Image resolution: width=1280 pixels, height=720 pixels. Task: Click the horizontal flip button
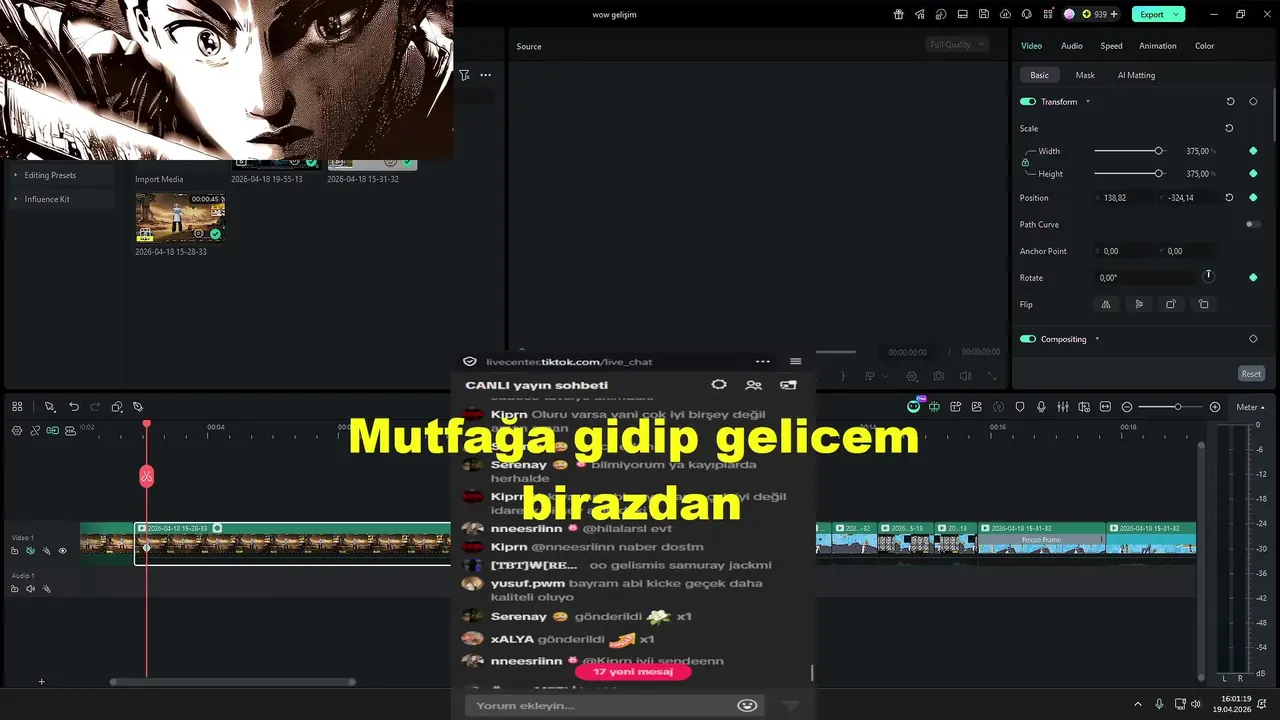tap(1106, 304)
